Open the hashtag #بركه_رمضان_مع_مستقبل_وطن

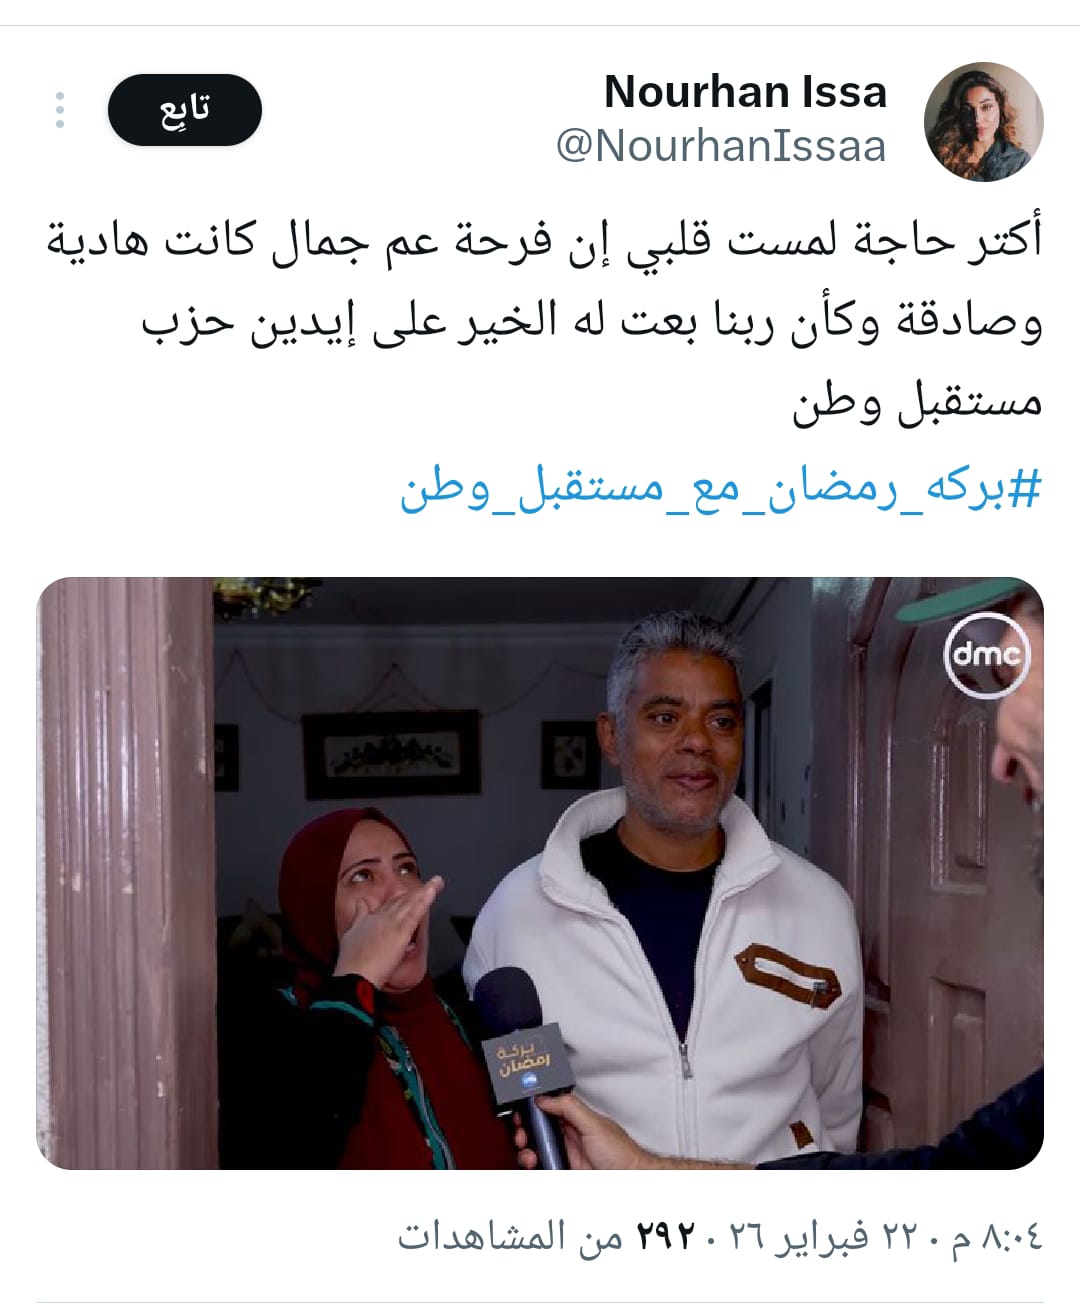point(721,490)
